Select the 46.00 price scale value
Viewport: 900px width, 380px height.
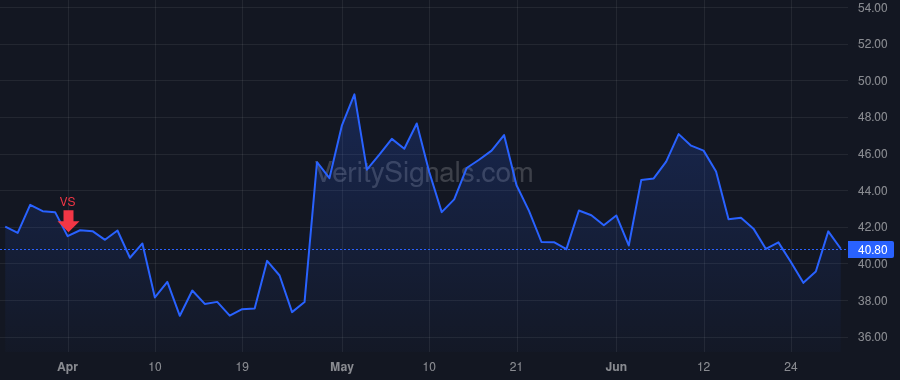(871, 154)
